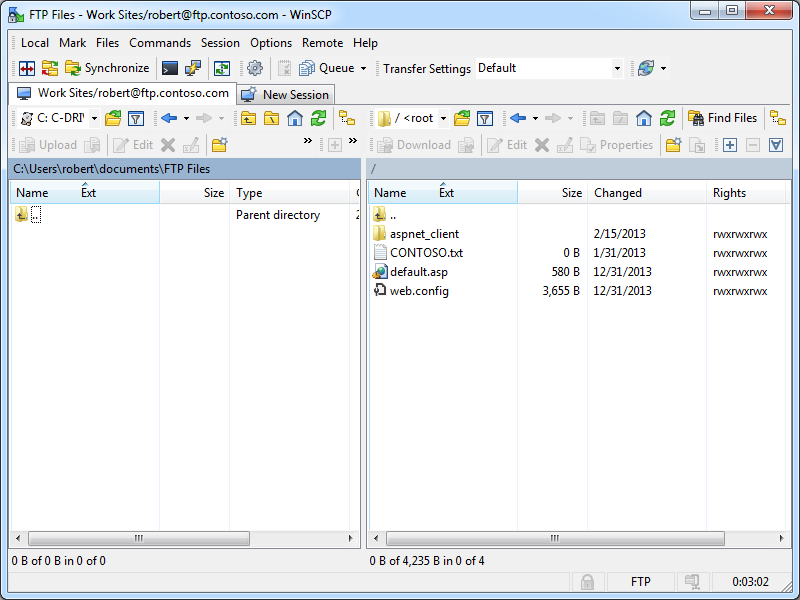
Task: Select the web.config file
Action: pyautogui.click(x=419, y=291)
